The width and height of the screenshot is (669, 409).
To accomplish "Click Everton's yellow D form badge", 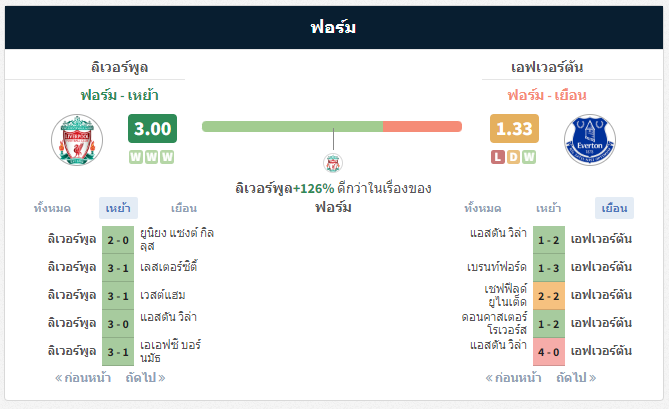I will point(513,157).
